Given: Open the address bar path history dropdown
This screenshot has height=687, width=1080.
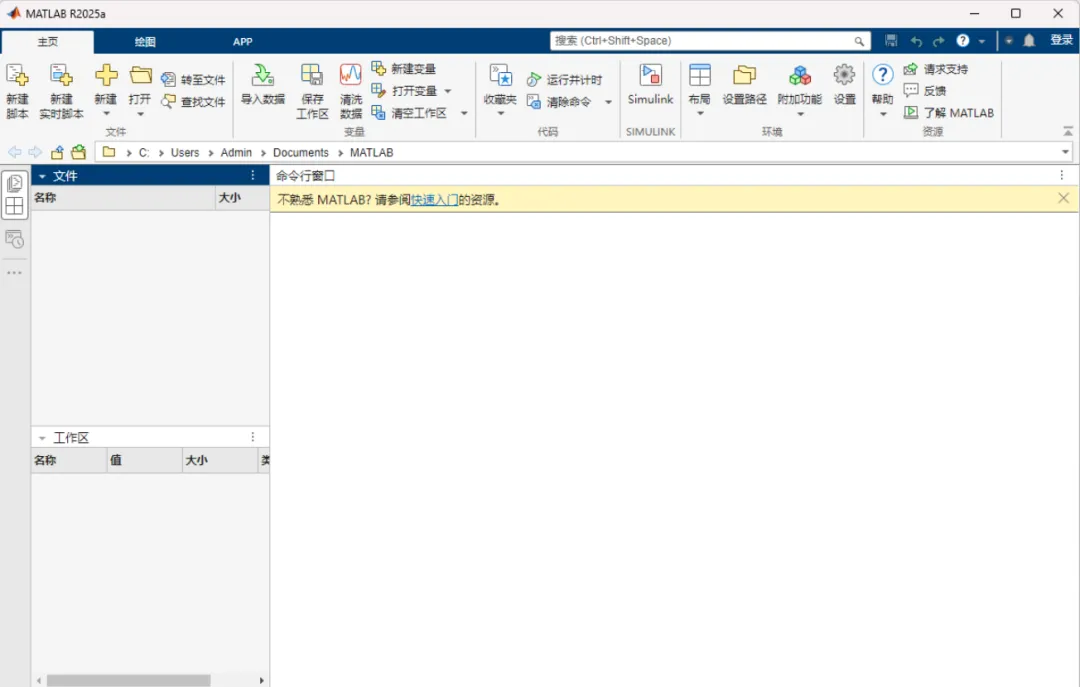Looking at the screenshot, I should tap(1066, 152).
